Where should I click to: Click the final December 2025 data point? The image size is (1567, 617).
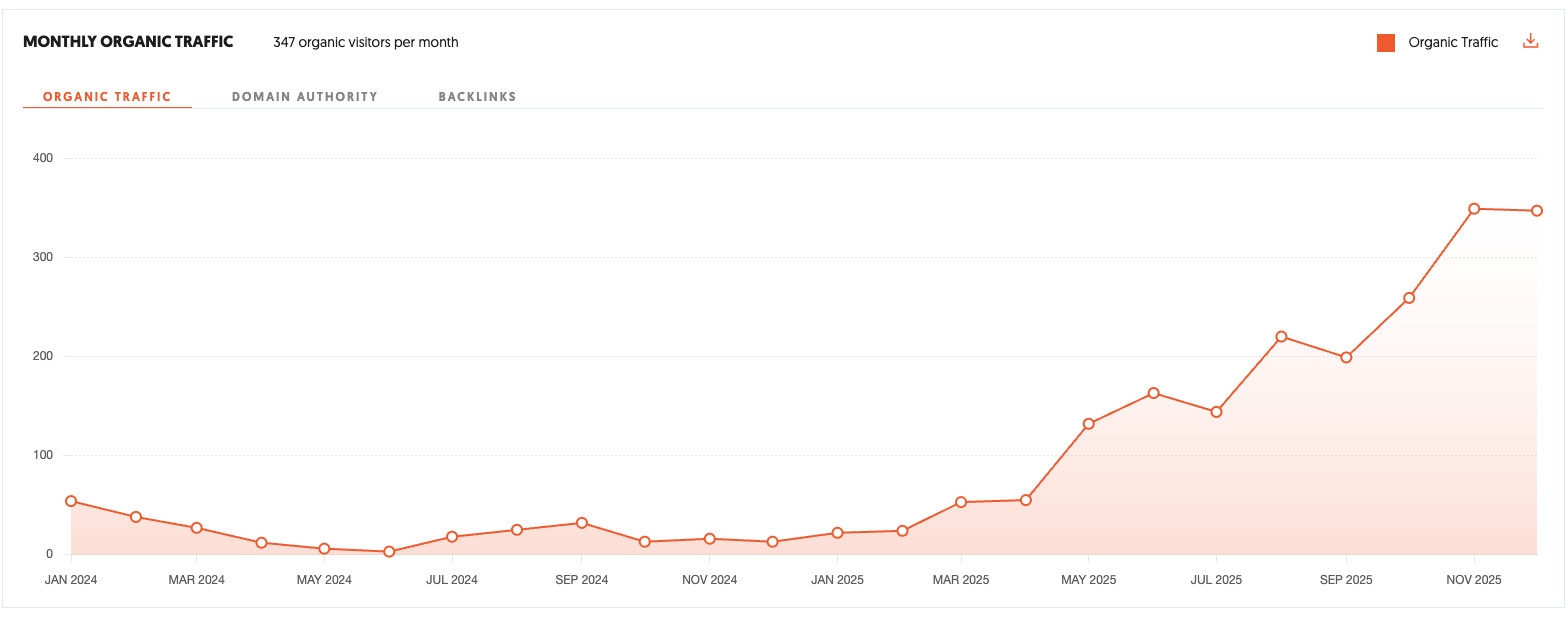click(x=1537, y=211)
